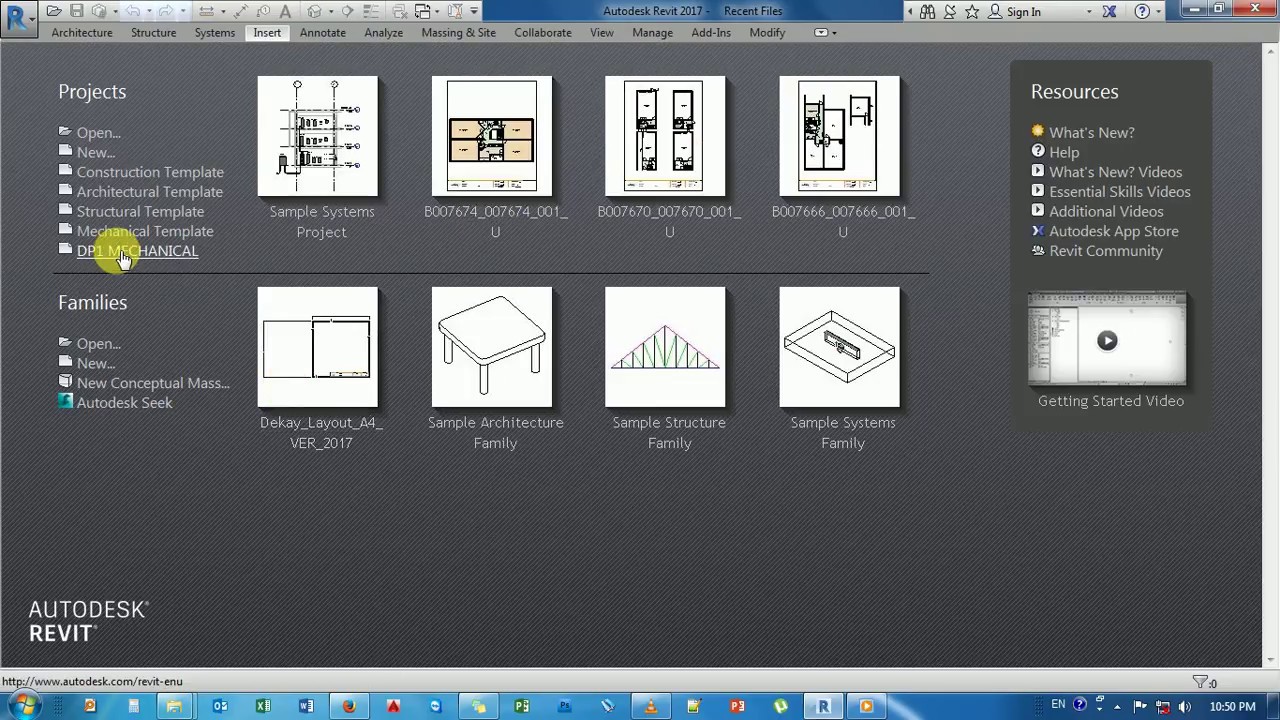Image resolution: width=1280 pixels, height=720 pixels.
Task: Click the filter icon in status bar
Action: (1200, 682)
